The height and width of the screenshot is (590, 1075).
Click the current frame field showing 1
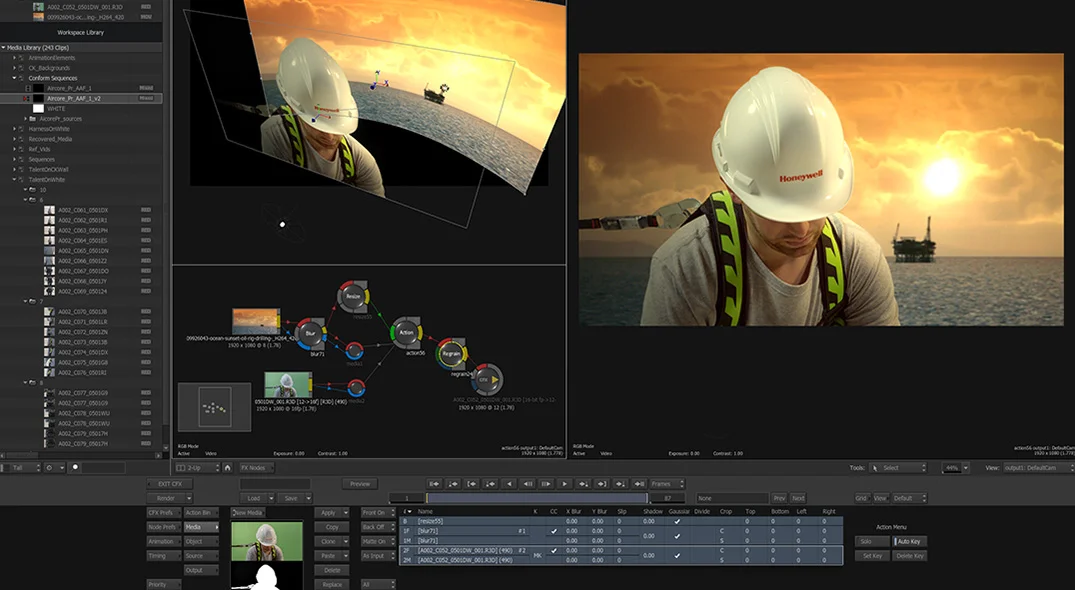click(x=407, y=498)
